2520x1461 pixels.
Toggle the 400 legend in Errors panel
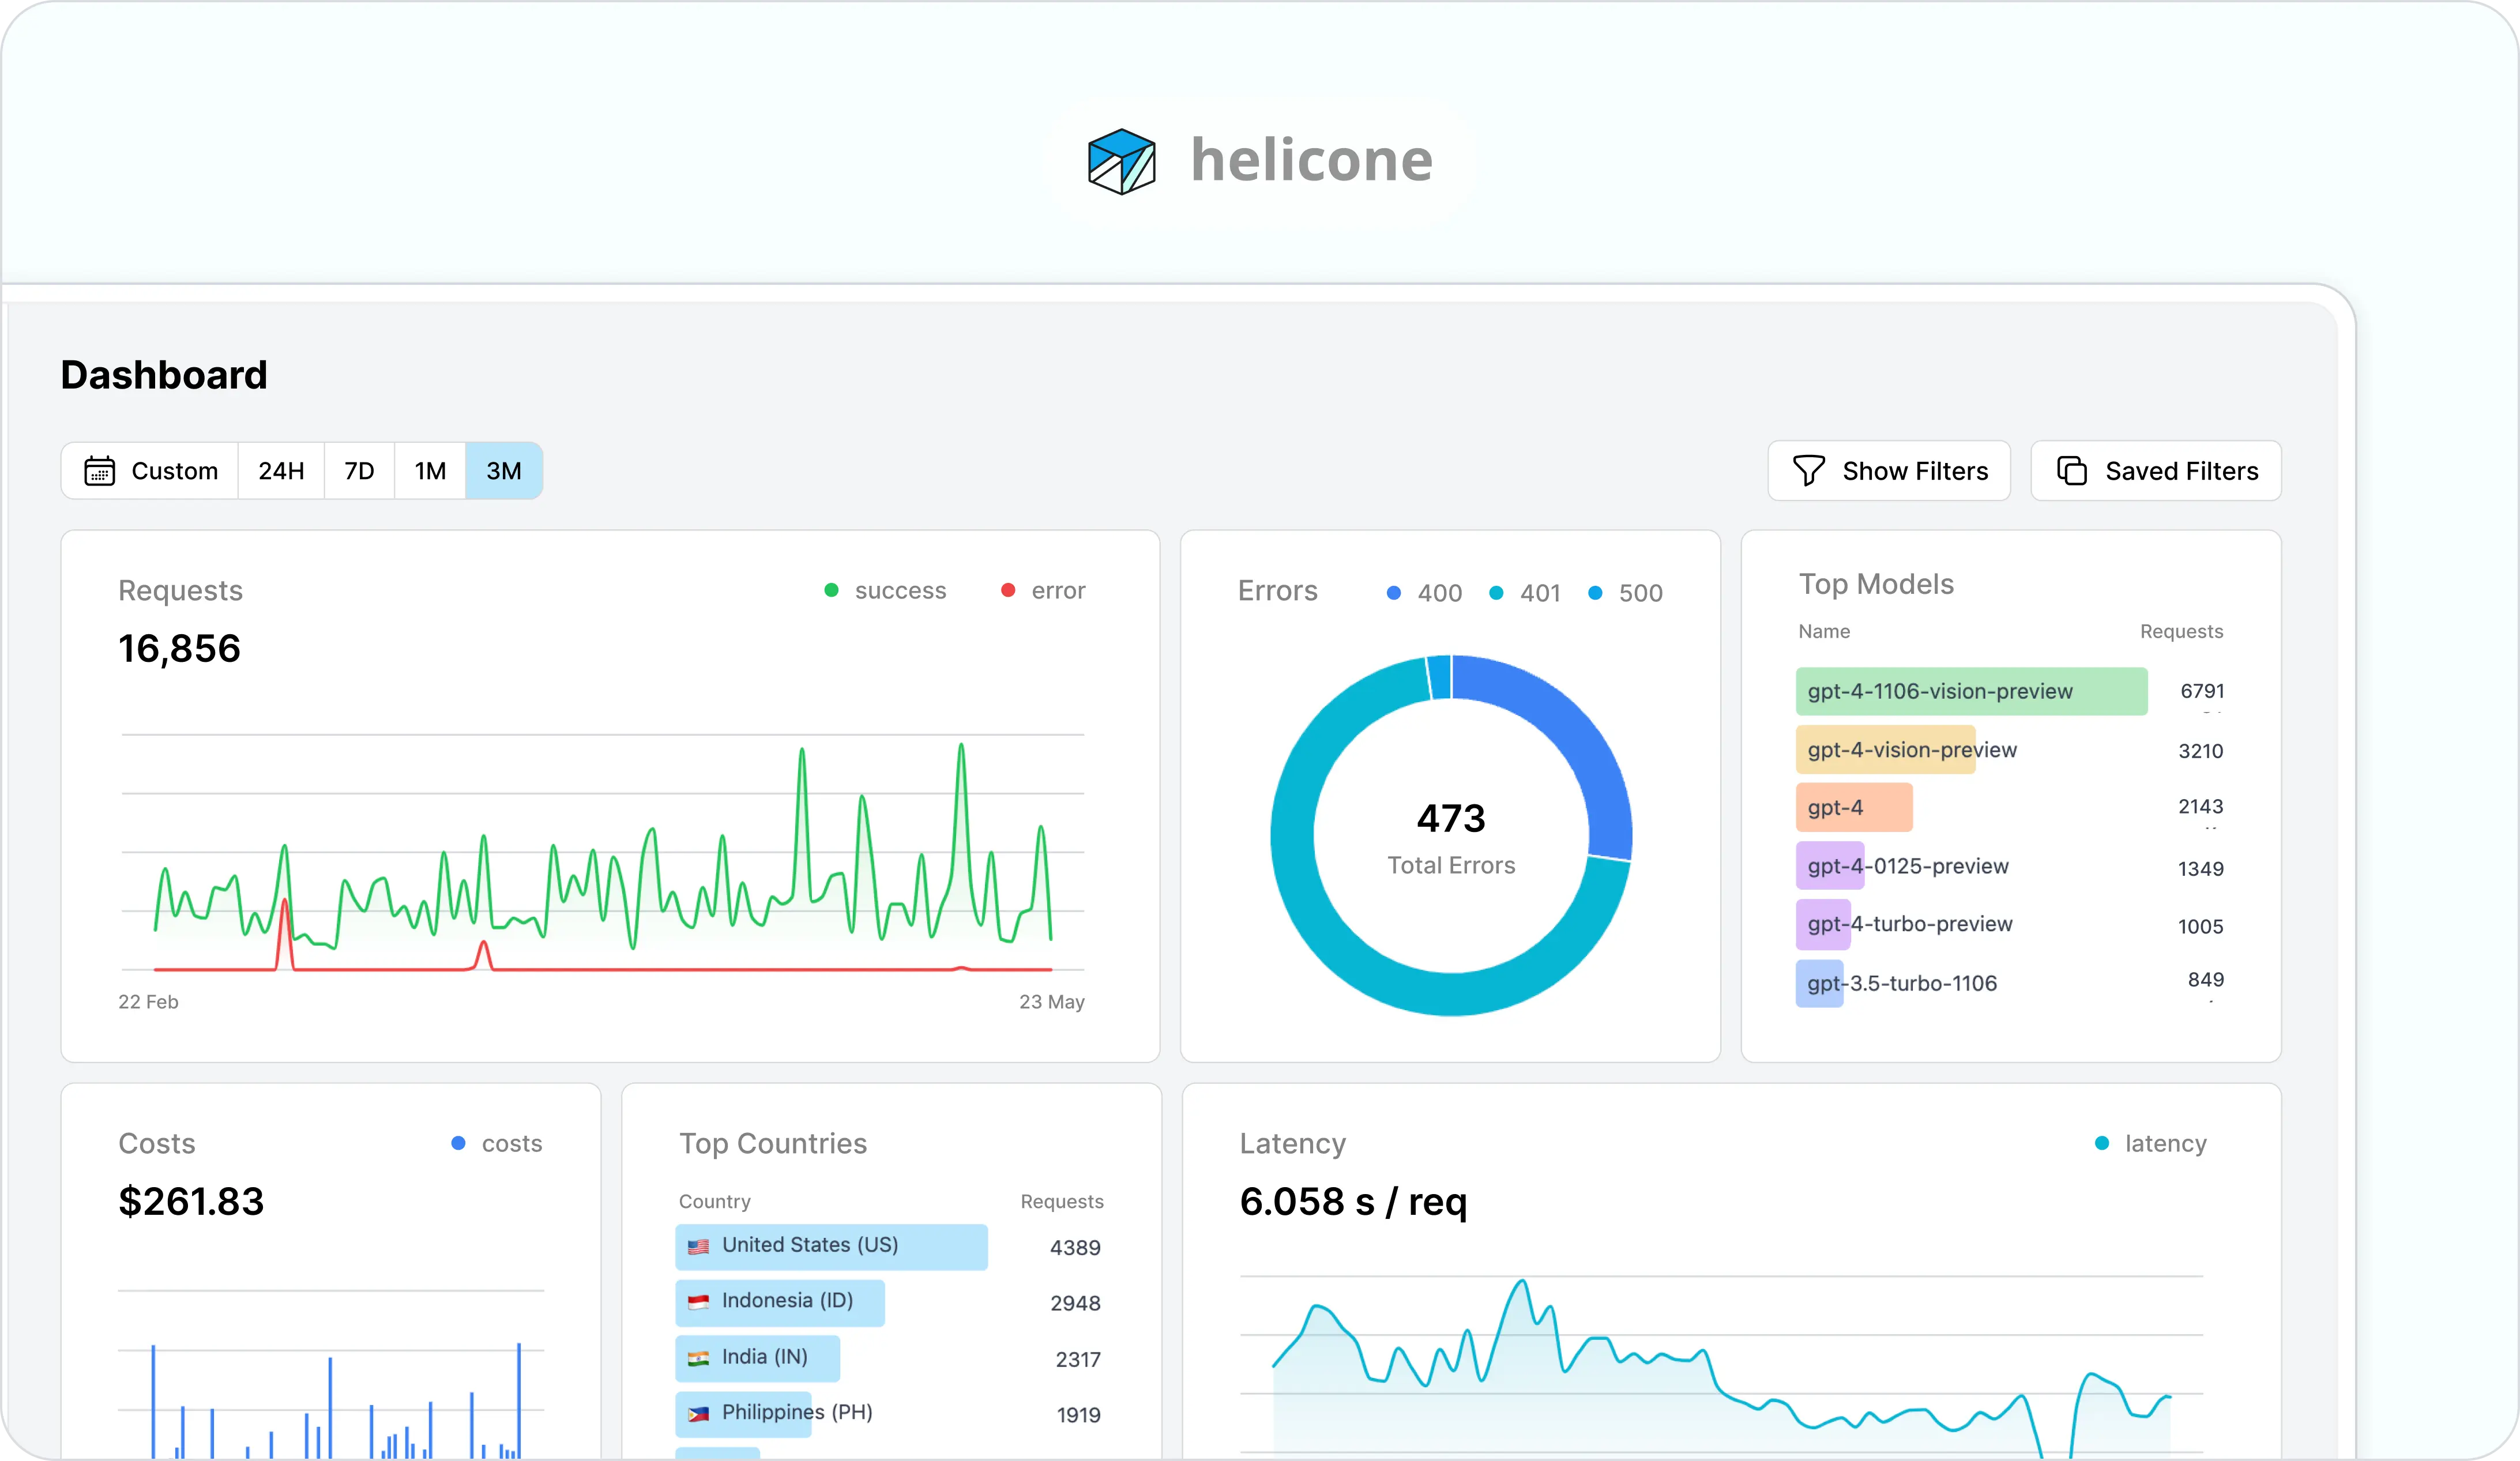pyautogui.click(x=1393, y=592)
